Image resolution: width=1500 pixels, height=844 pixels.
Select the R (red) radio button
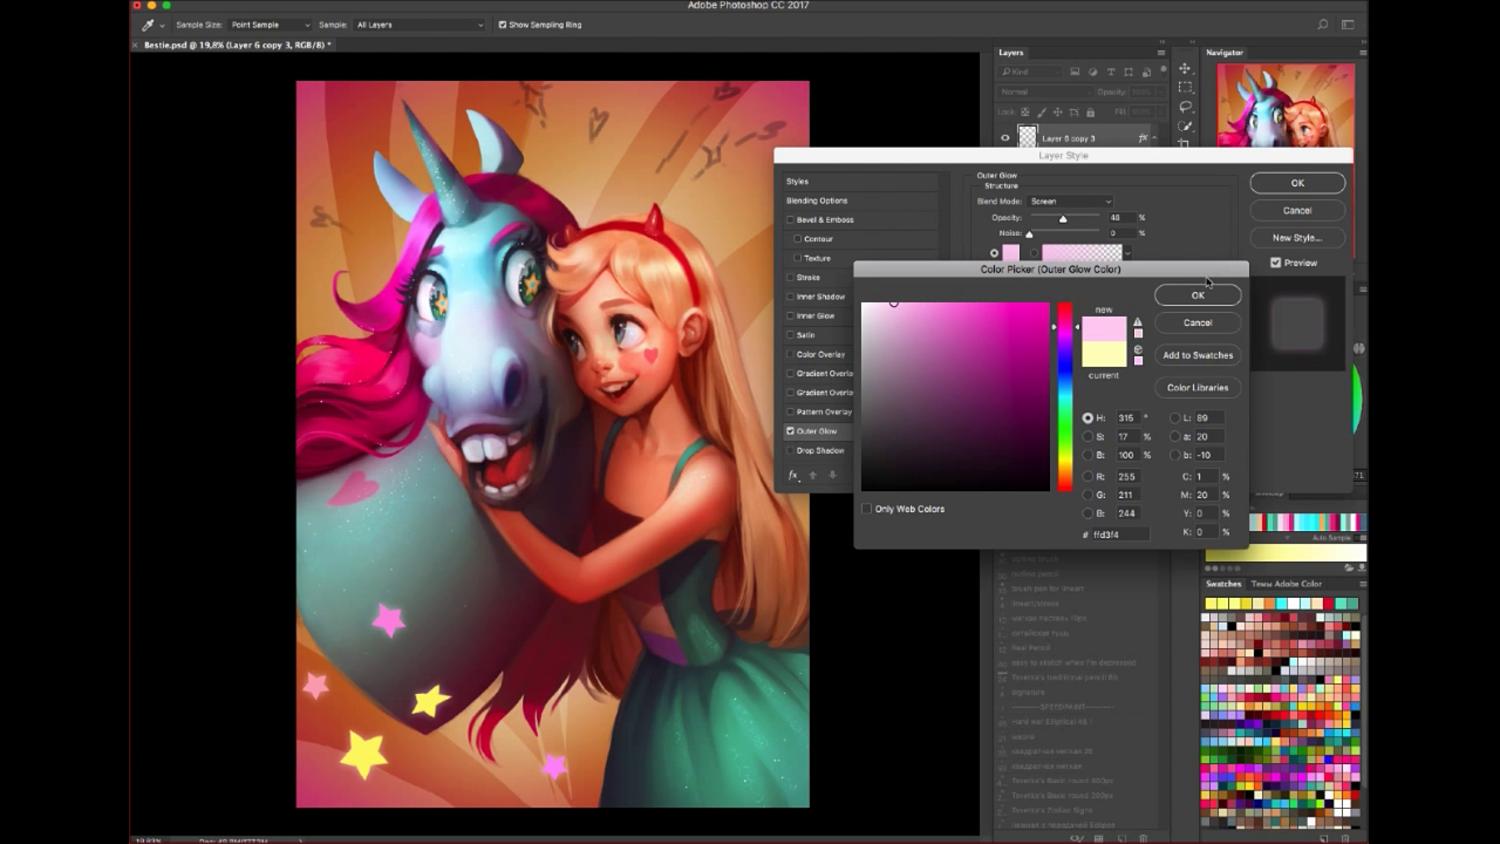pos(1087,477)
